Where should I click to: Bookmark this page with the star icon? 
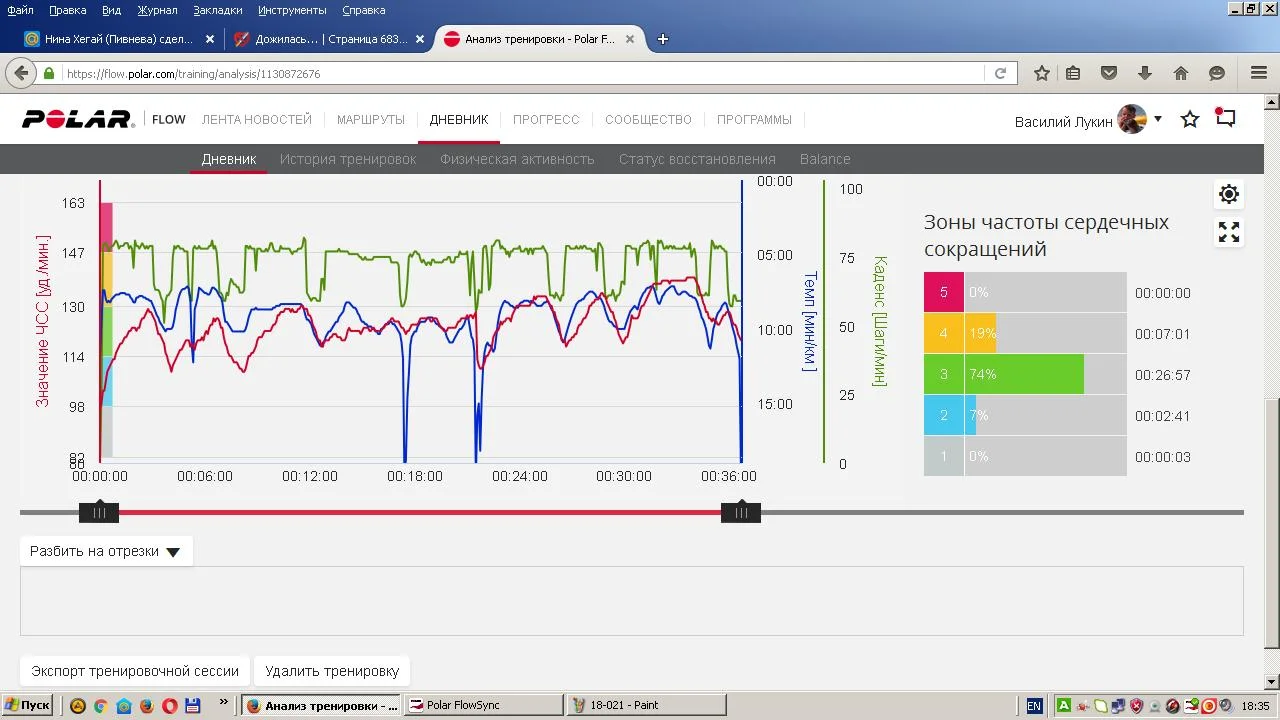(1042, 73)
